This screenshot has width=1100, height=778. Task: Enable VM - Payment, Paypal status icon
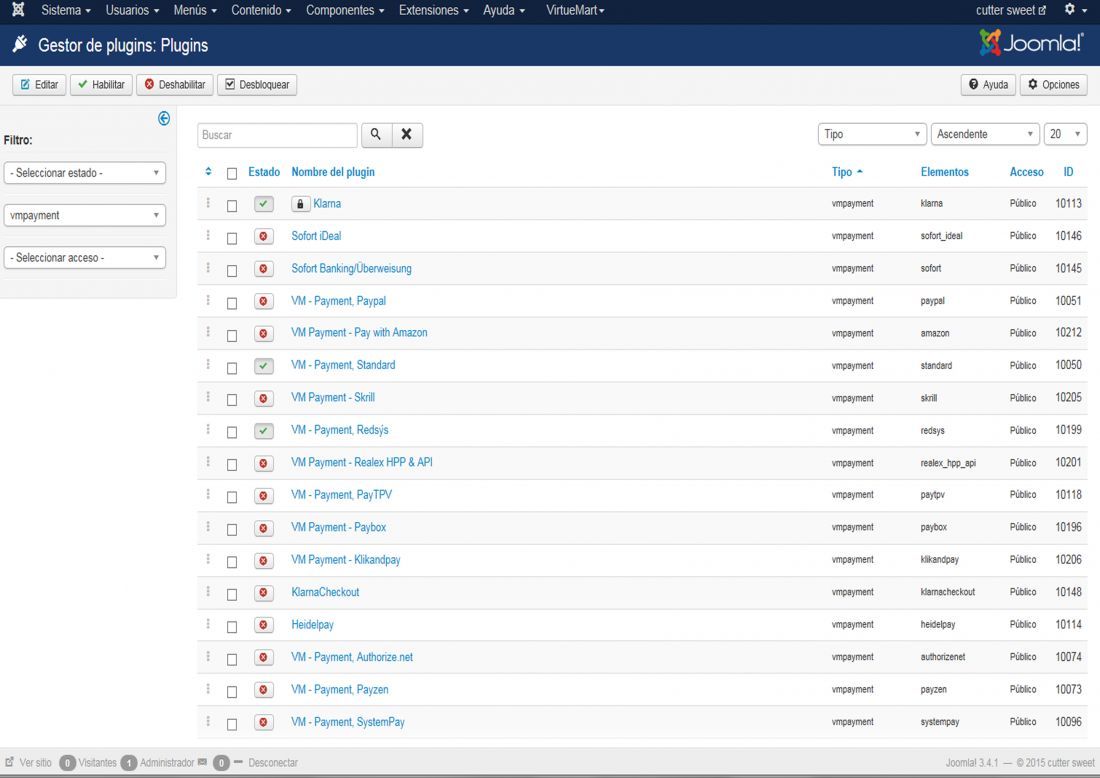[264, 301]
